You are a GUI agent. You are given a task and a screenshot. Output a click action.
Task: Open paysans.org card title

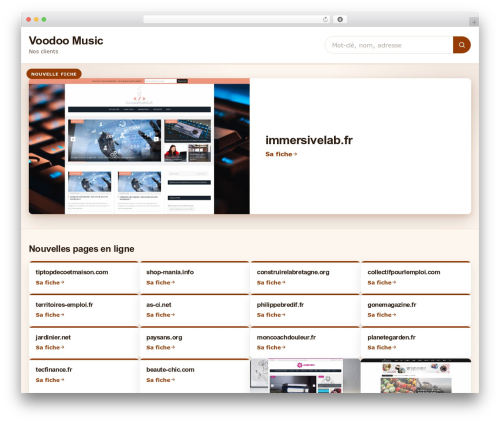164,337
